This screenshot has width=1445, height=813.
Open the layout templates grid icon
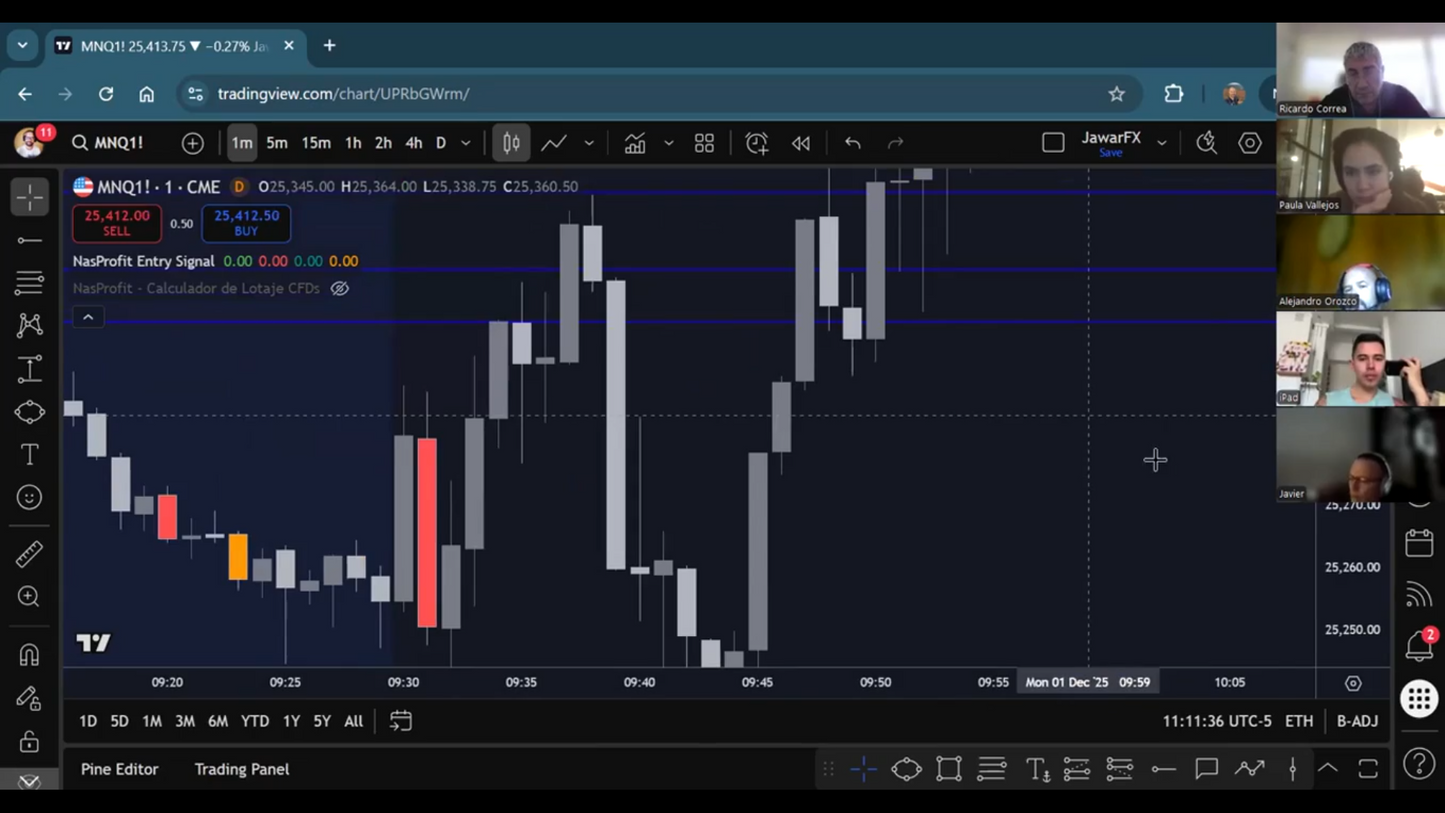point(704,143)
